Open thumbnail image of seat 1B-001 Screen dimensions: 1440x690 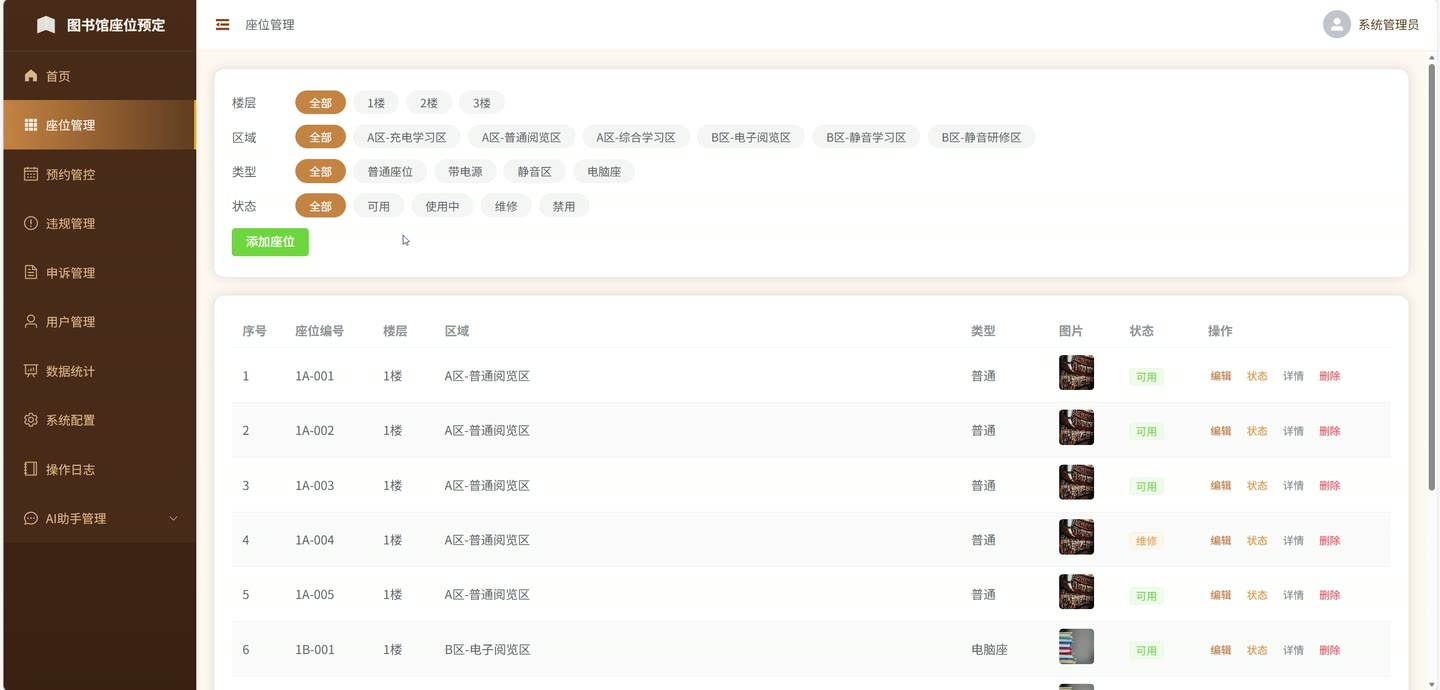click(1076, 646)
